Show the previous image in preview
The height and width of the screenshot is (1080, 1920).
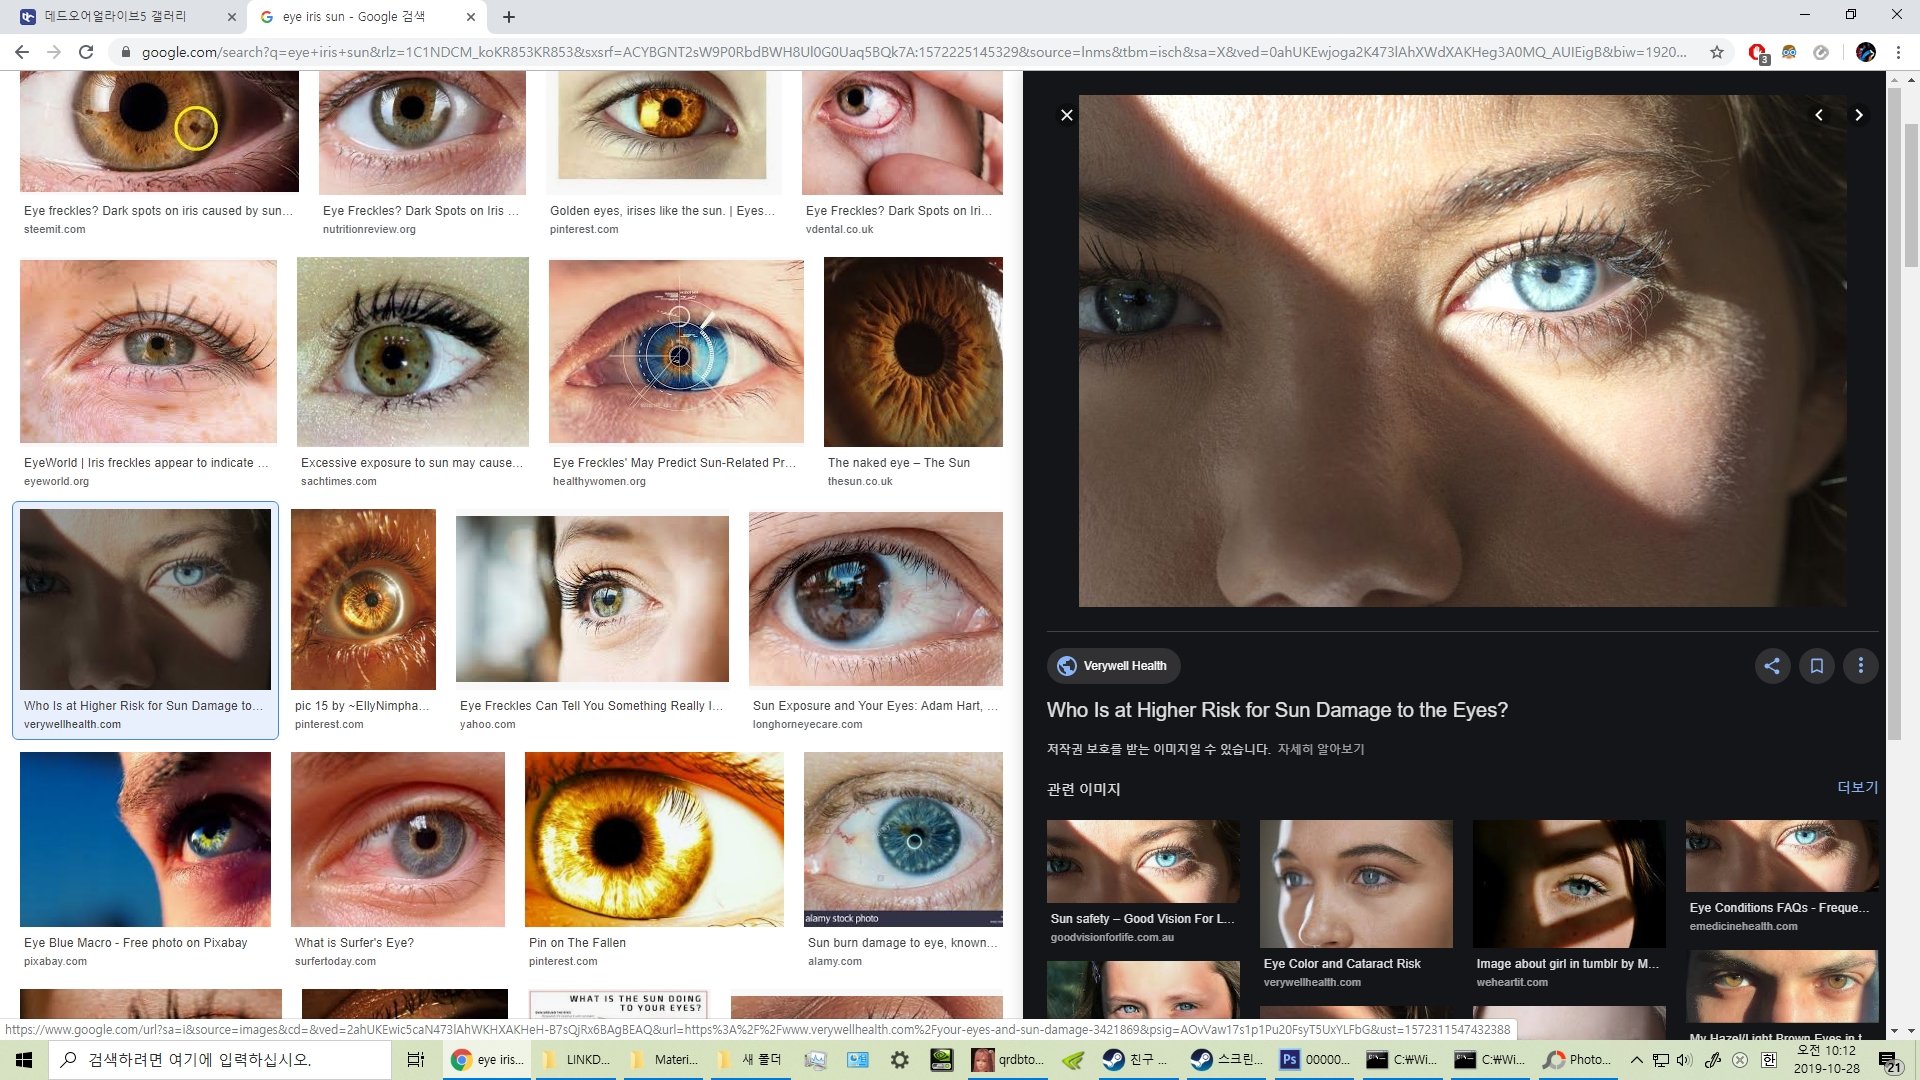[x=1819, y=115]
